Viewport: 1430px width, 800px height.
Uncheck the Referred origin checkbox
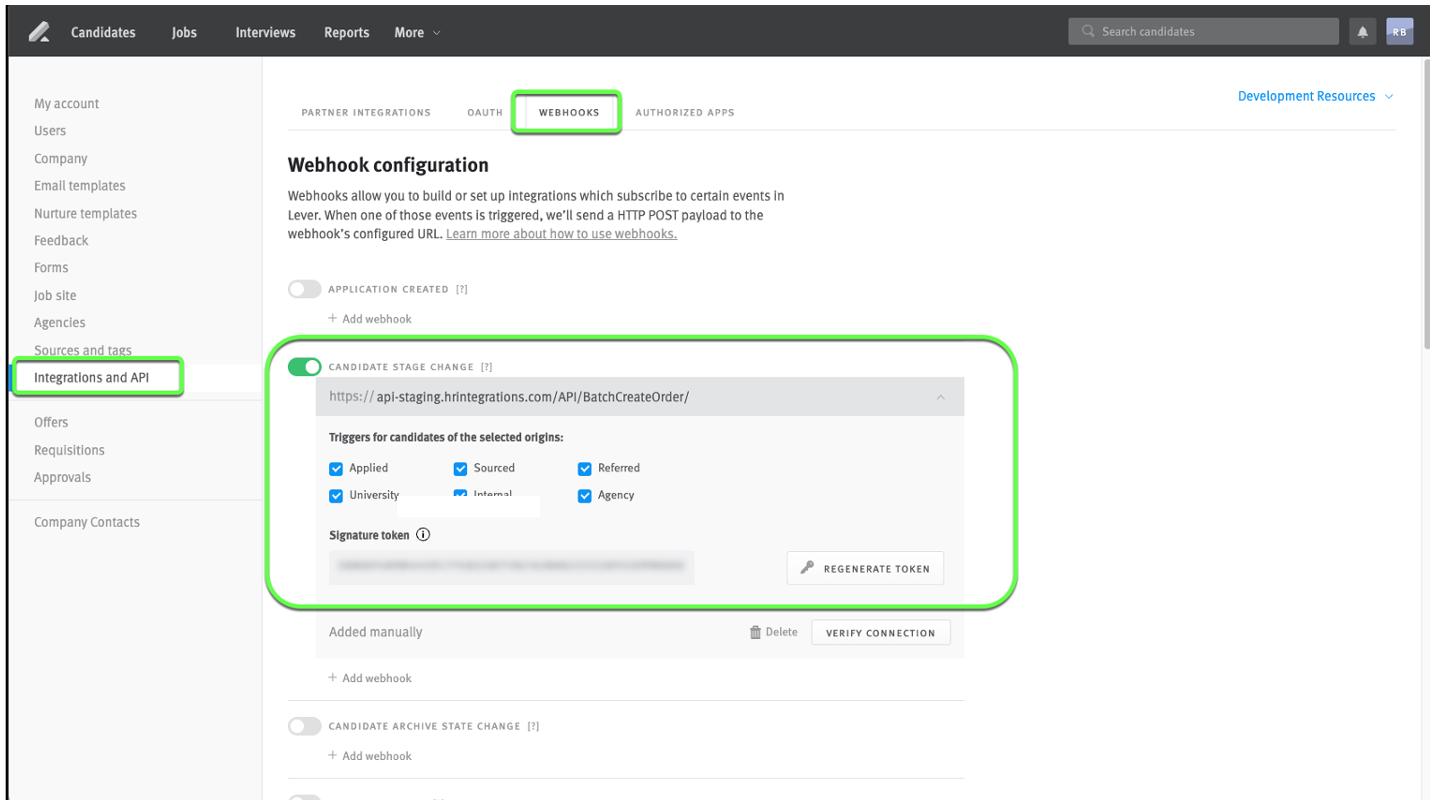tap(584, 468)
